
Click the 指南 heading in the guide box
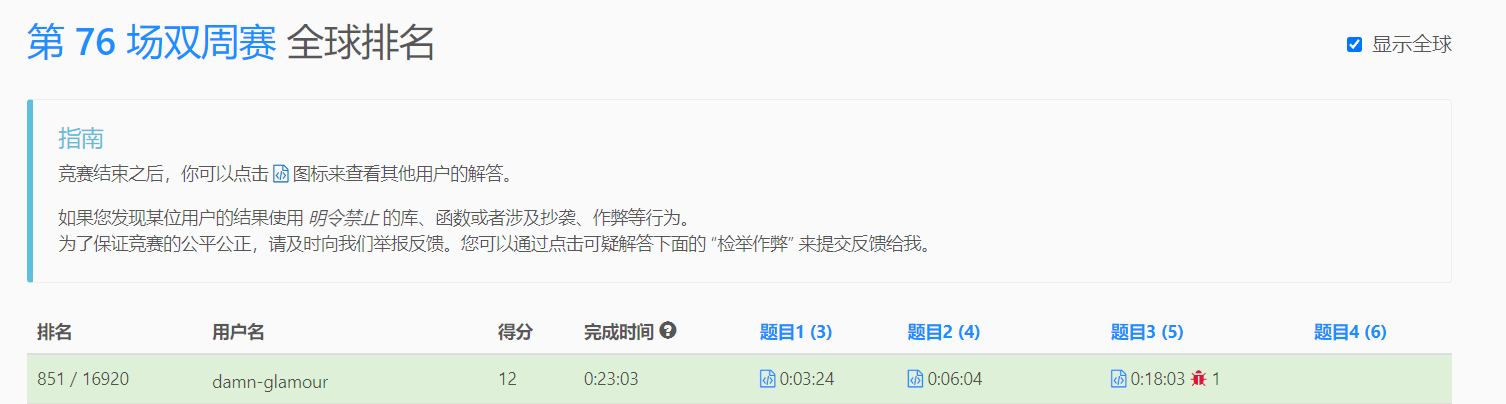tap(81, 138)
